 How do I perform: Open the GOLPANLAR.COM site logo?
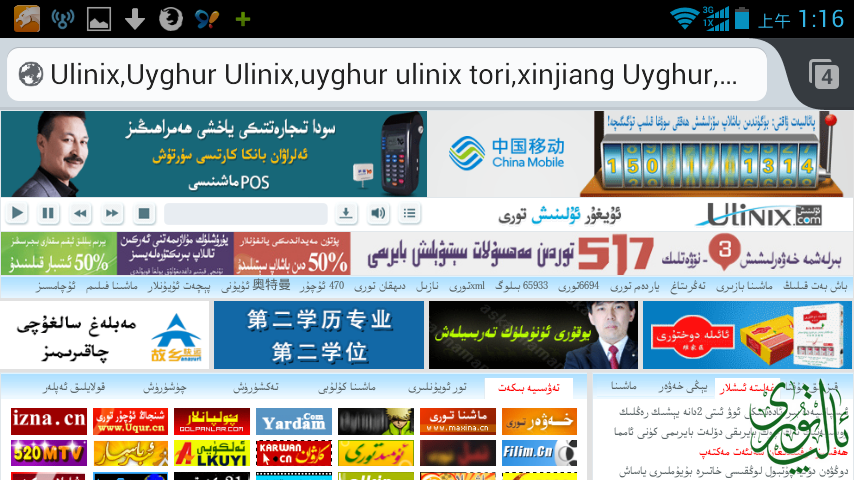click(x=212, y=421)
